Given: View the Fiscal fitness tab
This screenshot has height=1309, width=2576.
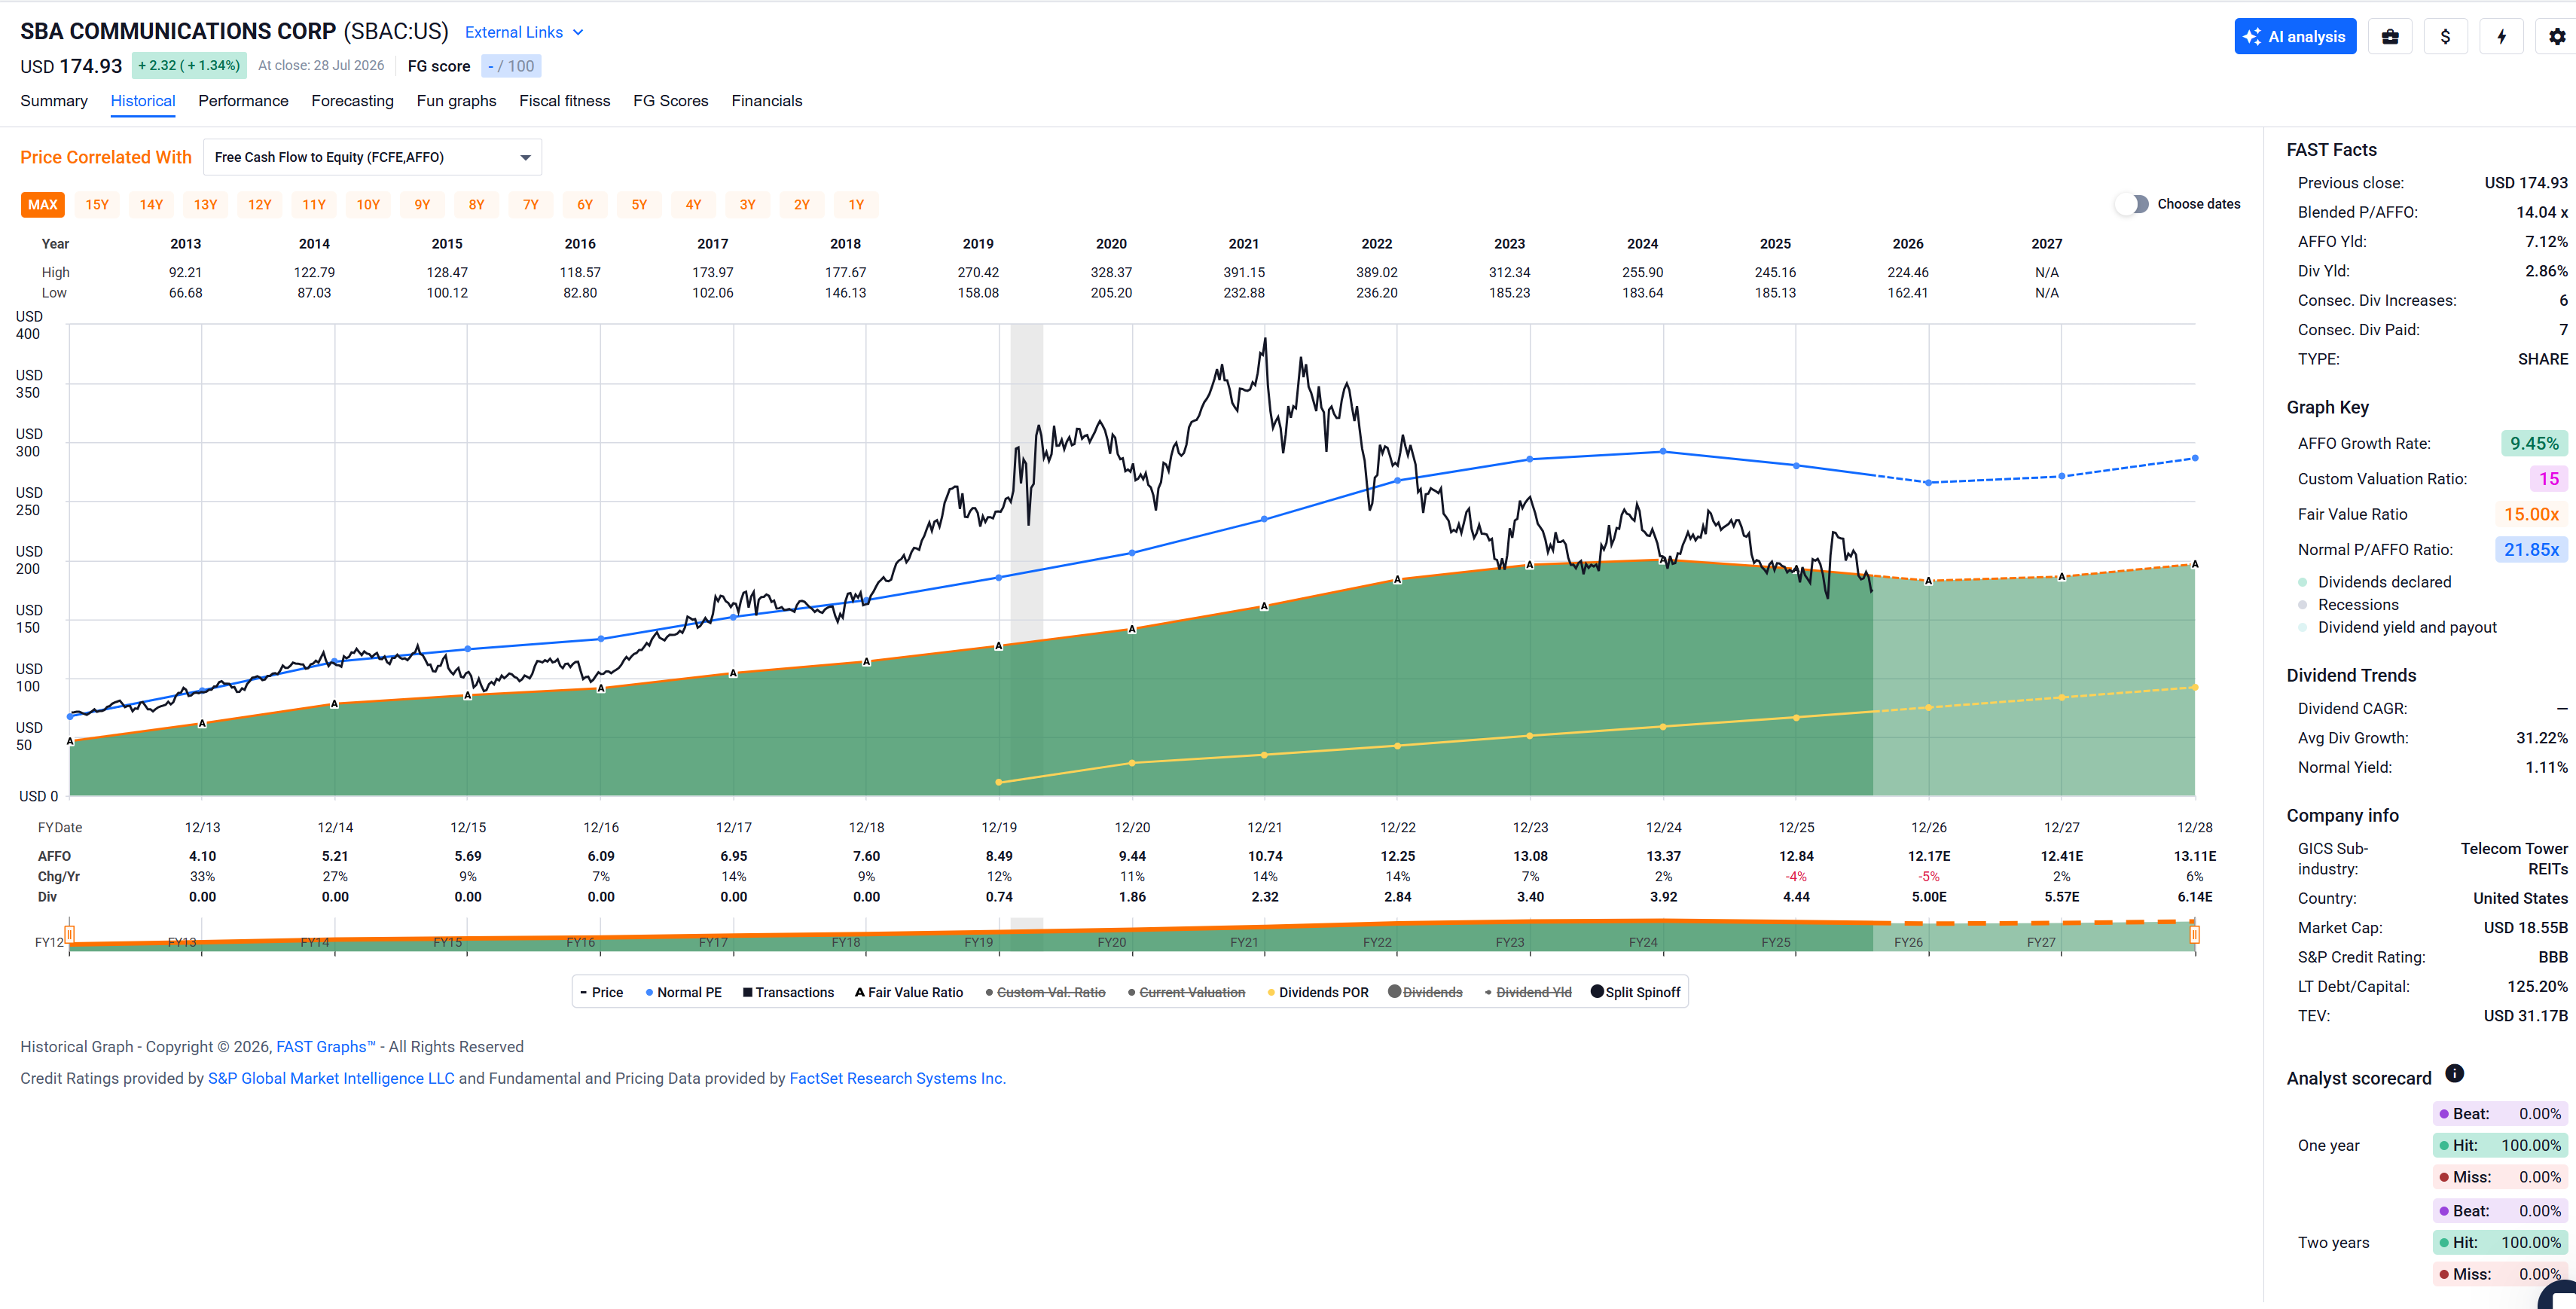Looking at the screenshot, I should (564, 101).
